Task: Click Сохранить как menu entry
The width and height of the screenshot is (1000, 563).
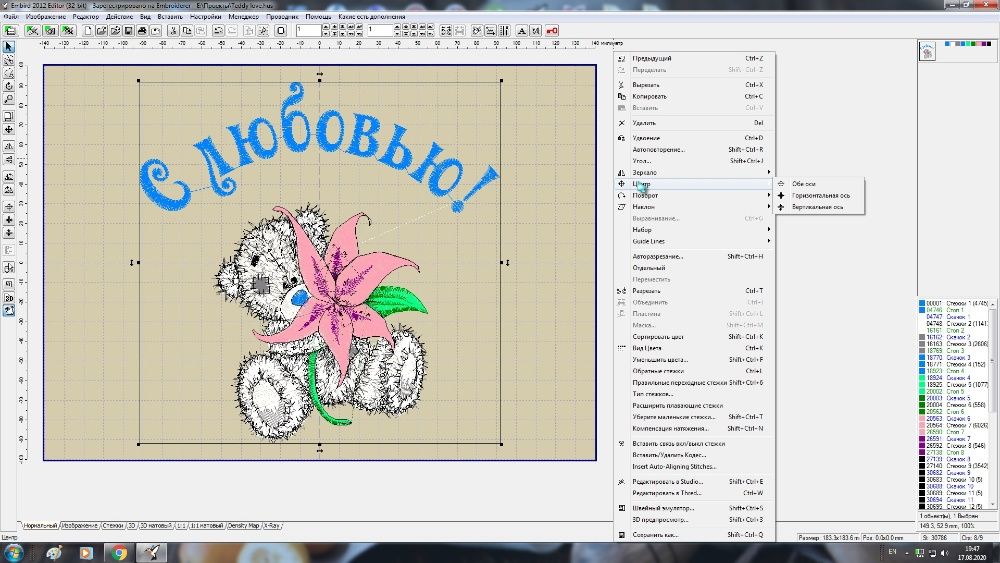Action: pos(694,535)
